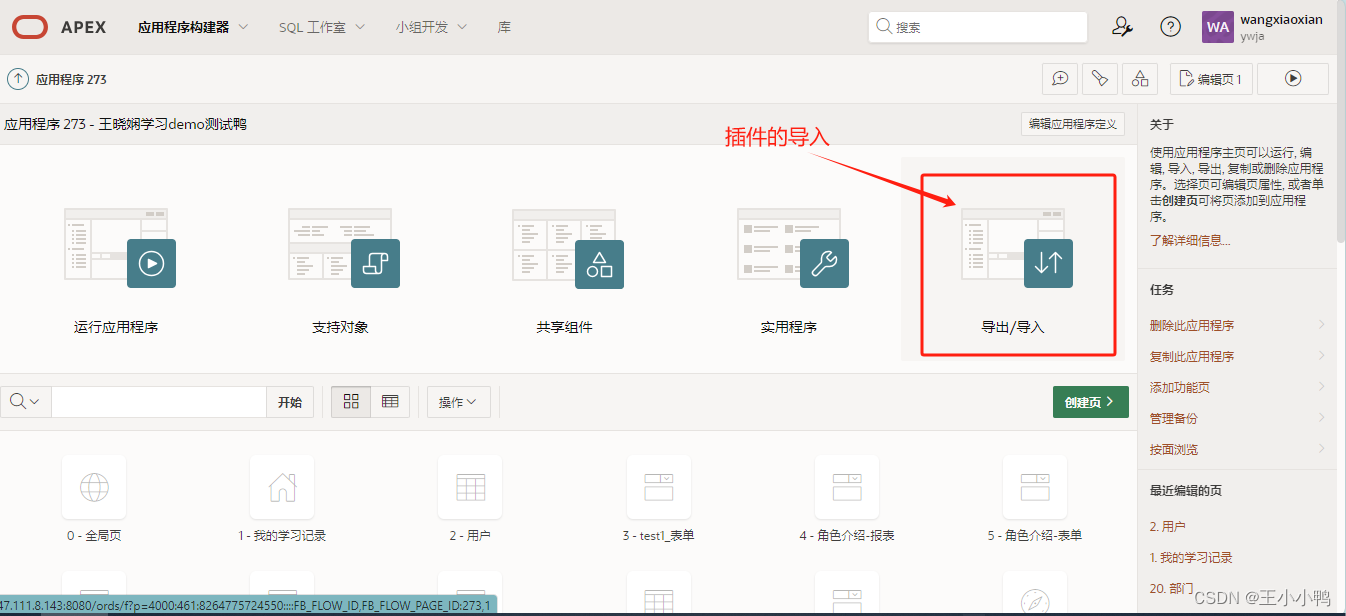Select the 添加功能页 task
The width and height of the screenshot is (1346, 616).
click(1180, 387)
